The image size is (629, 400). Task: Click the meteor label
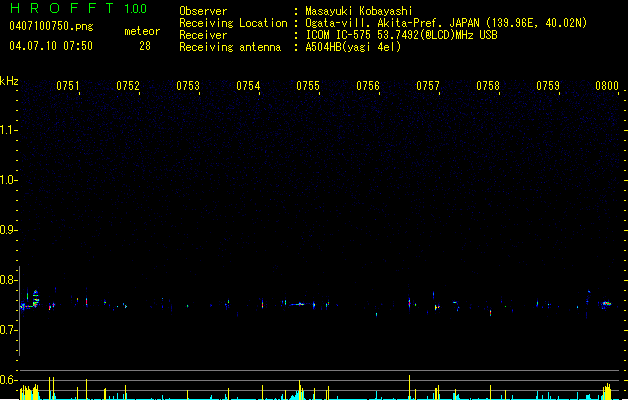click(x=142, y=31)
